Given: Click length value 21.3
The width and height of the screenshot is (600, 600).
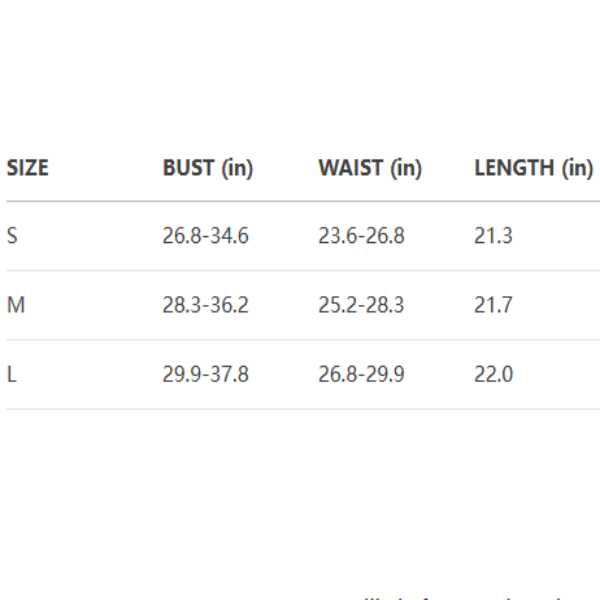Looking at the screenshot, I should pyautogui.click(x=493, y=236).
